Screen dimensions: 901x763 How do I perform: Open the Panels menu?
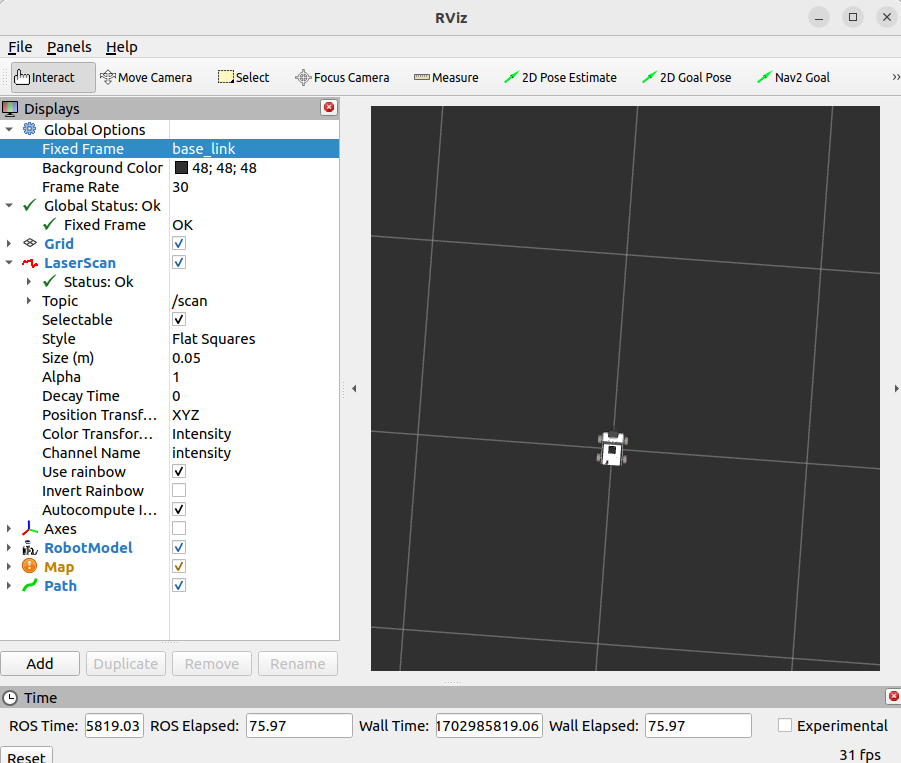pyautogui.click(x=69, y=47)
